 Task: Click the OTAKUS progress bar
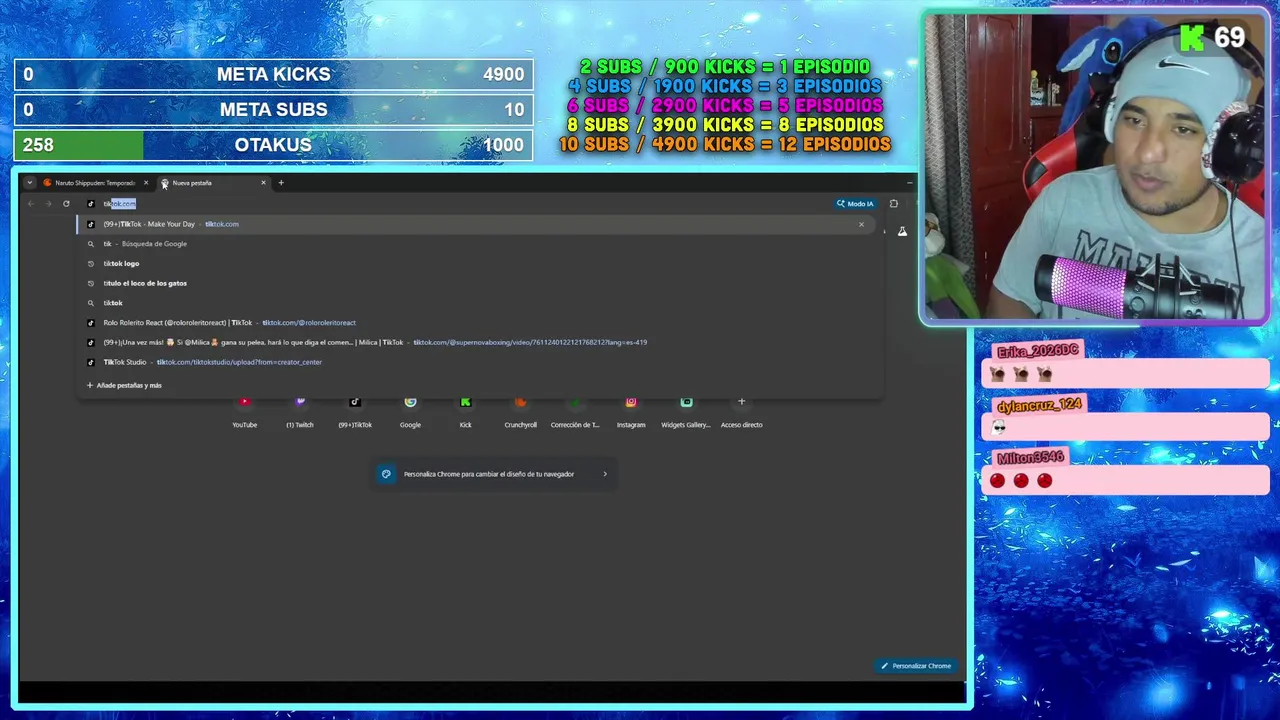(x=273, y=145)
